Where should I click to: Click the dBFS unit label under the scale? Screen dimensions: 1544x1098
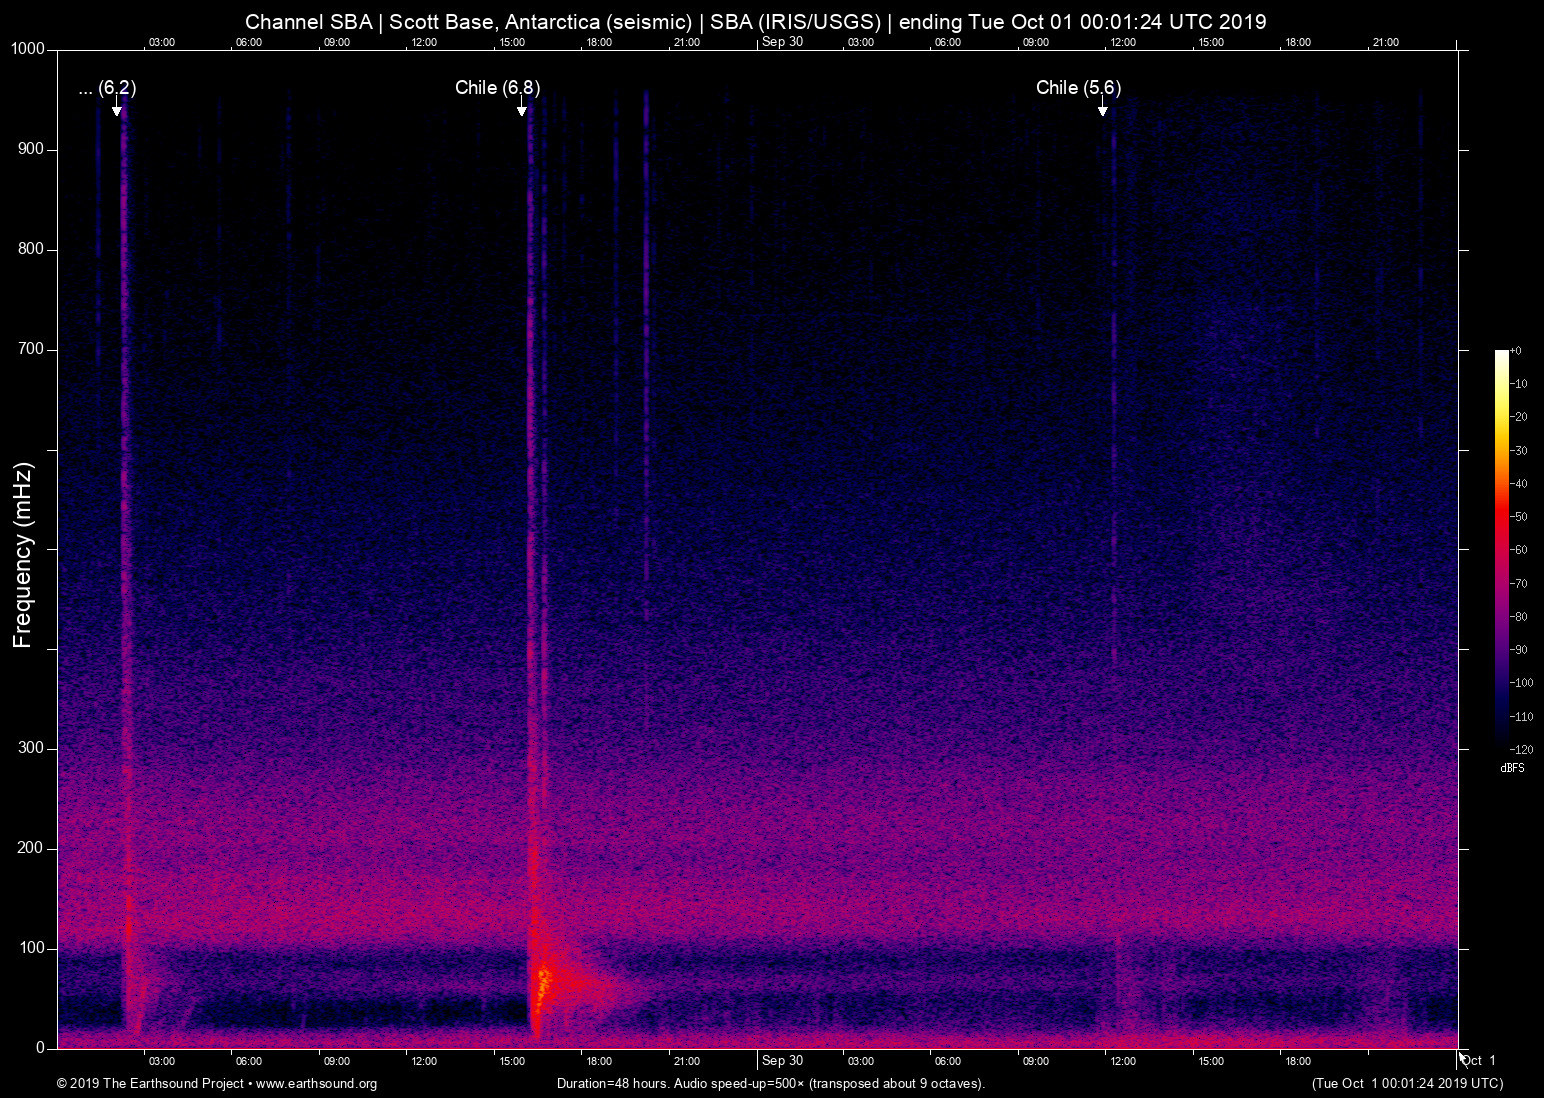click(x=1512, y=768)
